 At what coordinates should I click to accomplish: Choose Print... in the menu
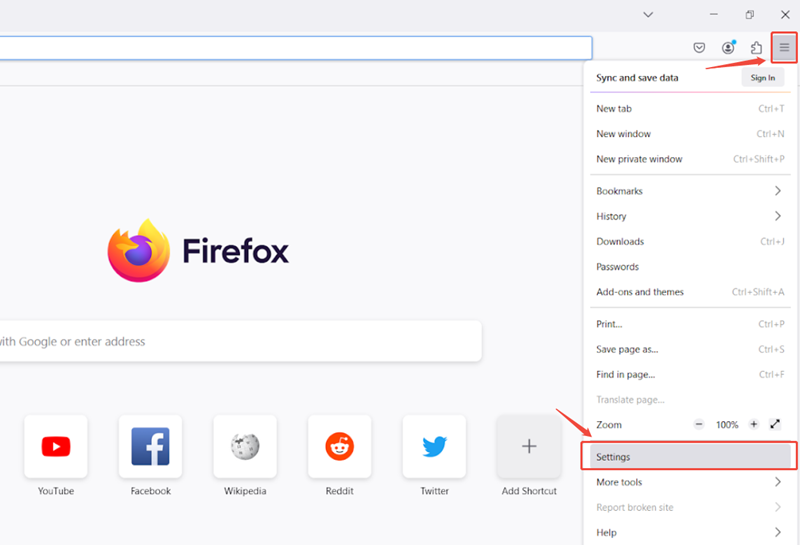tap(690, 324)
